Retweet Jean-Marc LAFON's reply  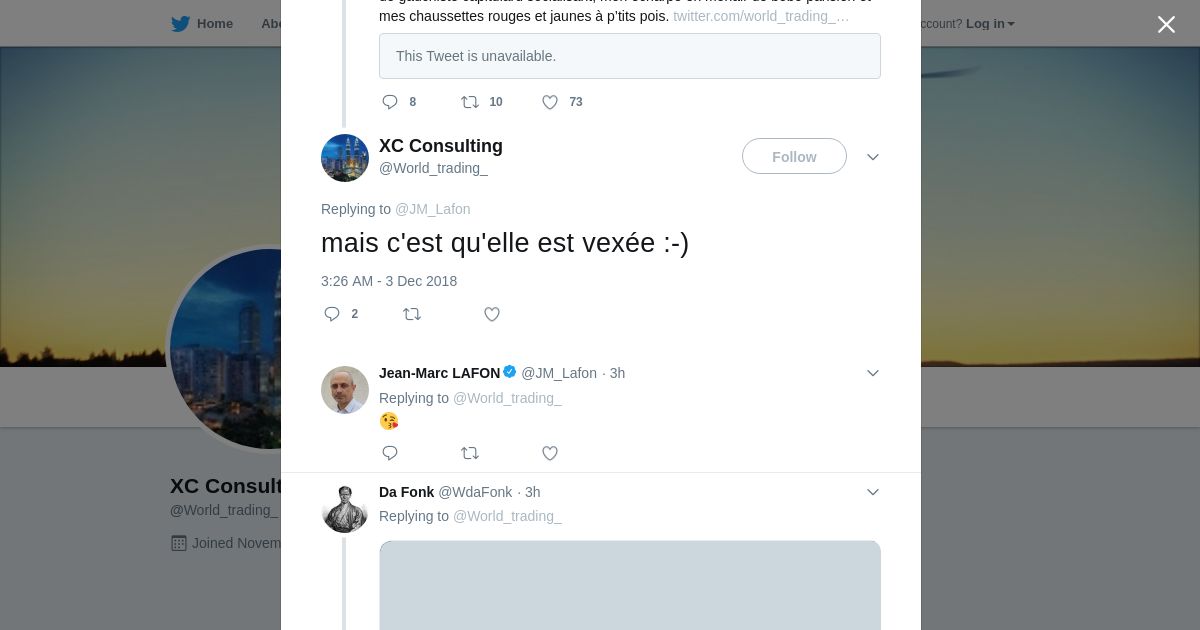coord(470,453)
